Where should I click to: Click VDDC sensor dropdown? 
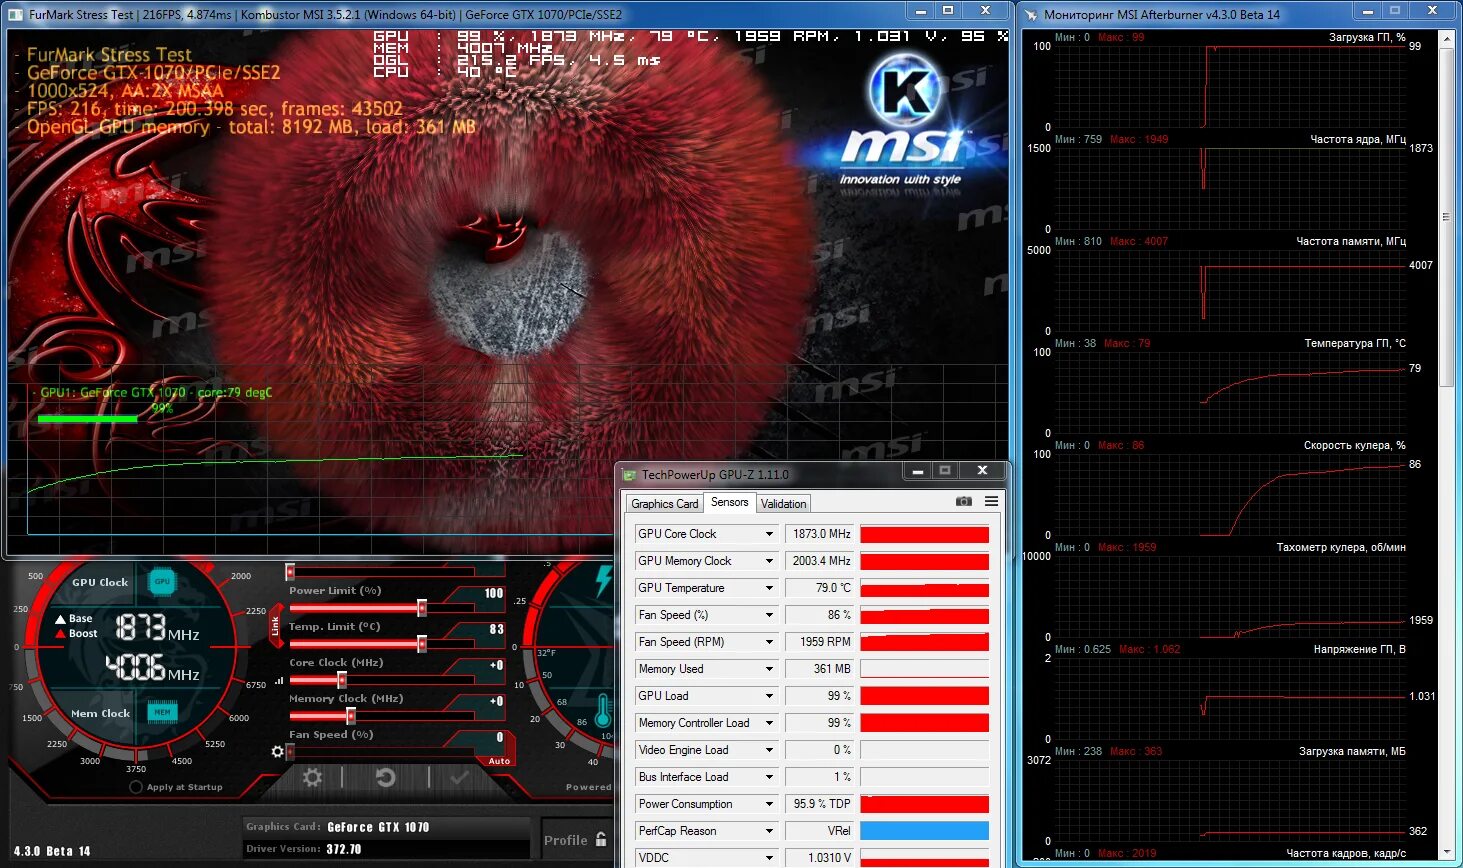click(x=769, y=858)
